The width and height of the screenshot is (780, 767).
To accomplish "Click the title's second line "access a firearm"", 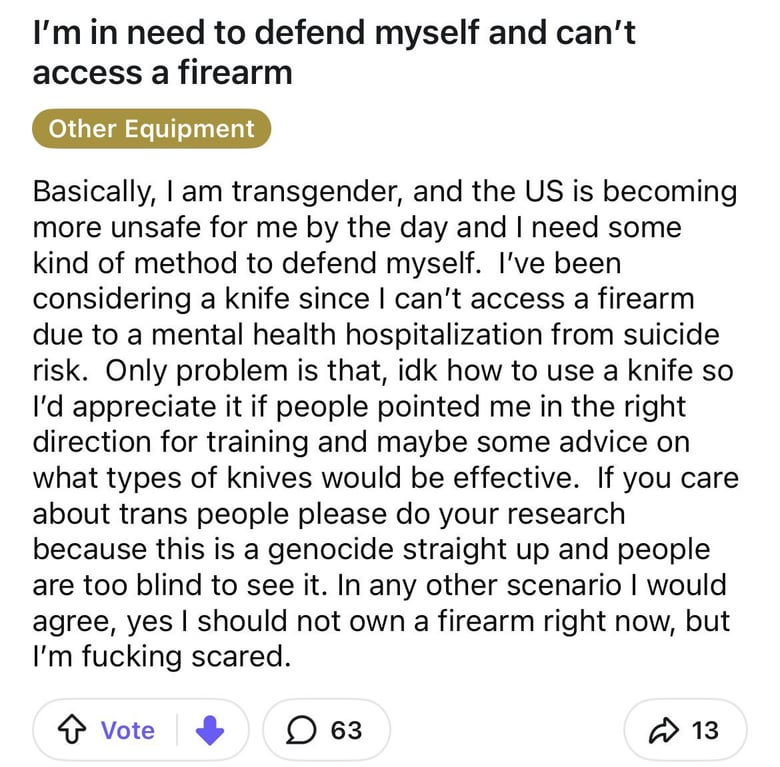I will point(162,73).
